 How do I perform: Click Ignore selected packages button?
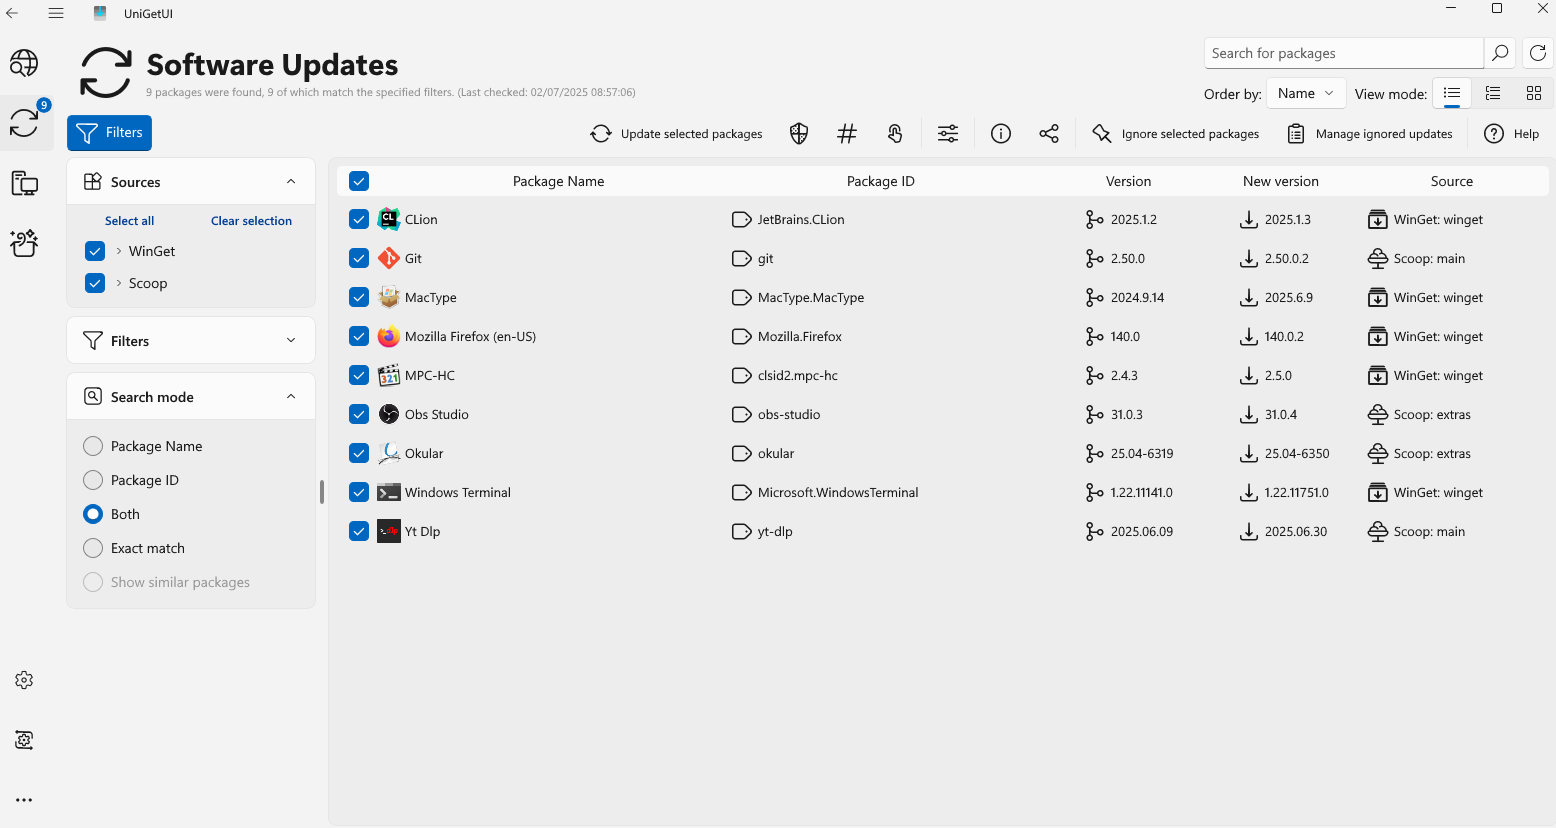point(1175,133)
